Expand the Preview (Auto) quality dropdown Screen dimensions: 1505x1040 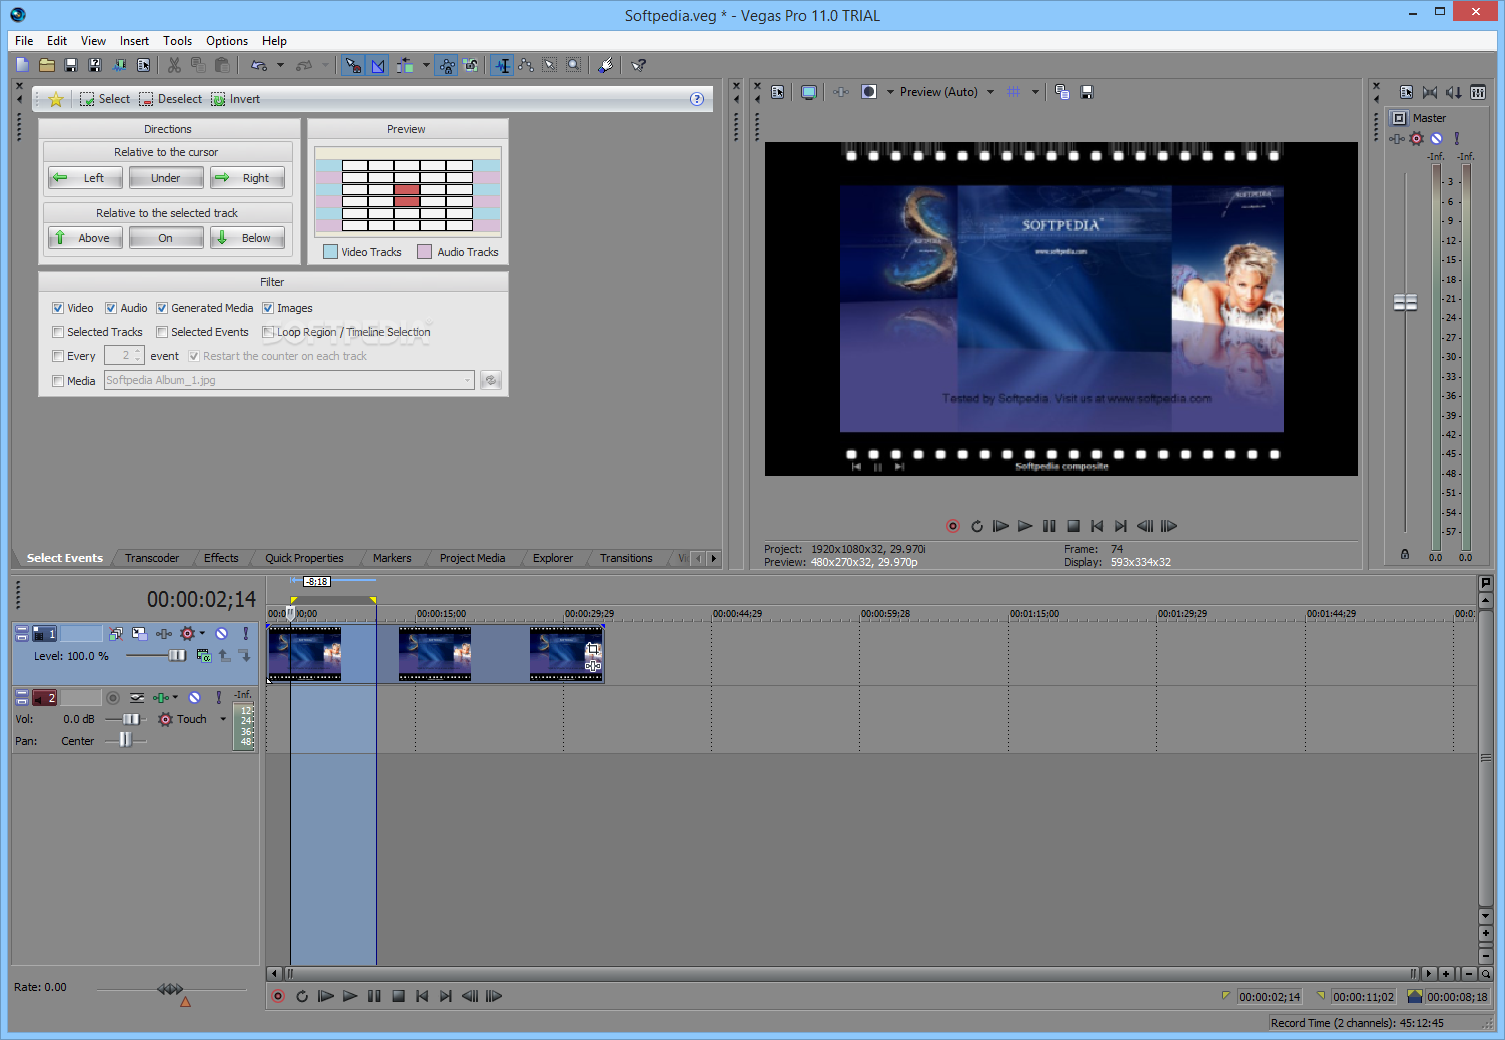[x=991, y=92]
